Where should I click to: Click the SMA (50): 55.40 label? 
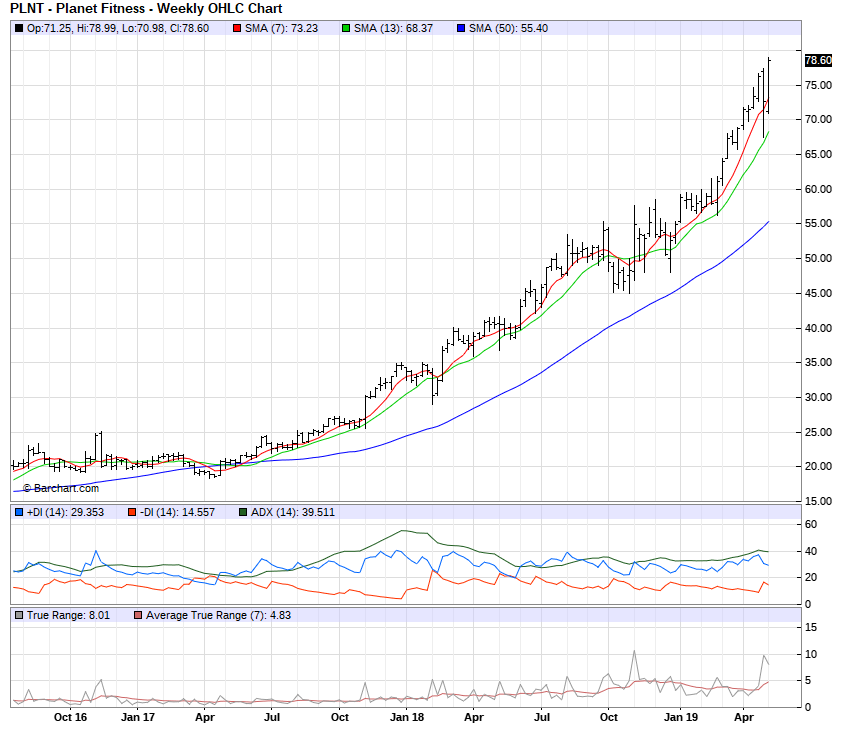click(x=508, y=29)
